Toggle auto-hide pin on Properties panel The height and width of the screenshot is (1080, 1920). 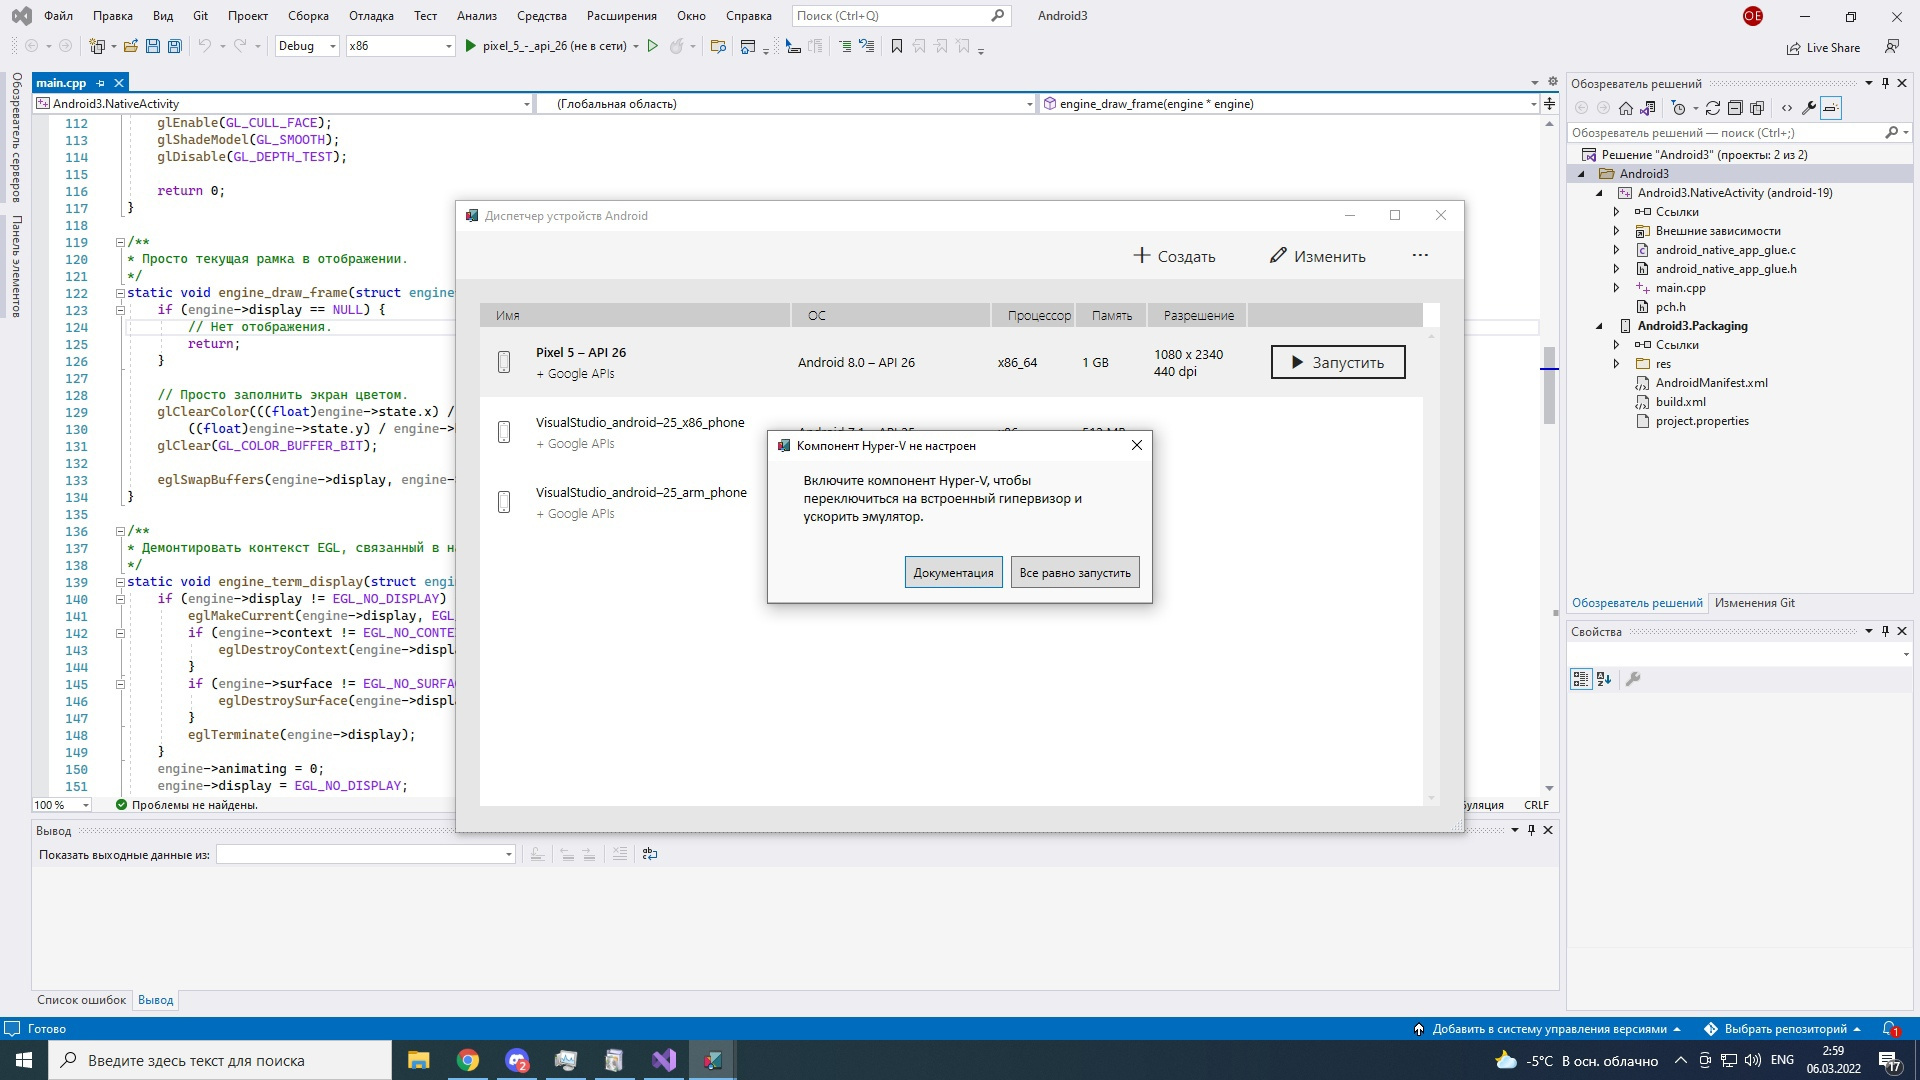(x=1886, y=631)
